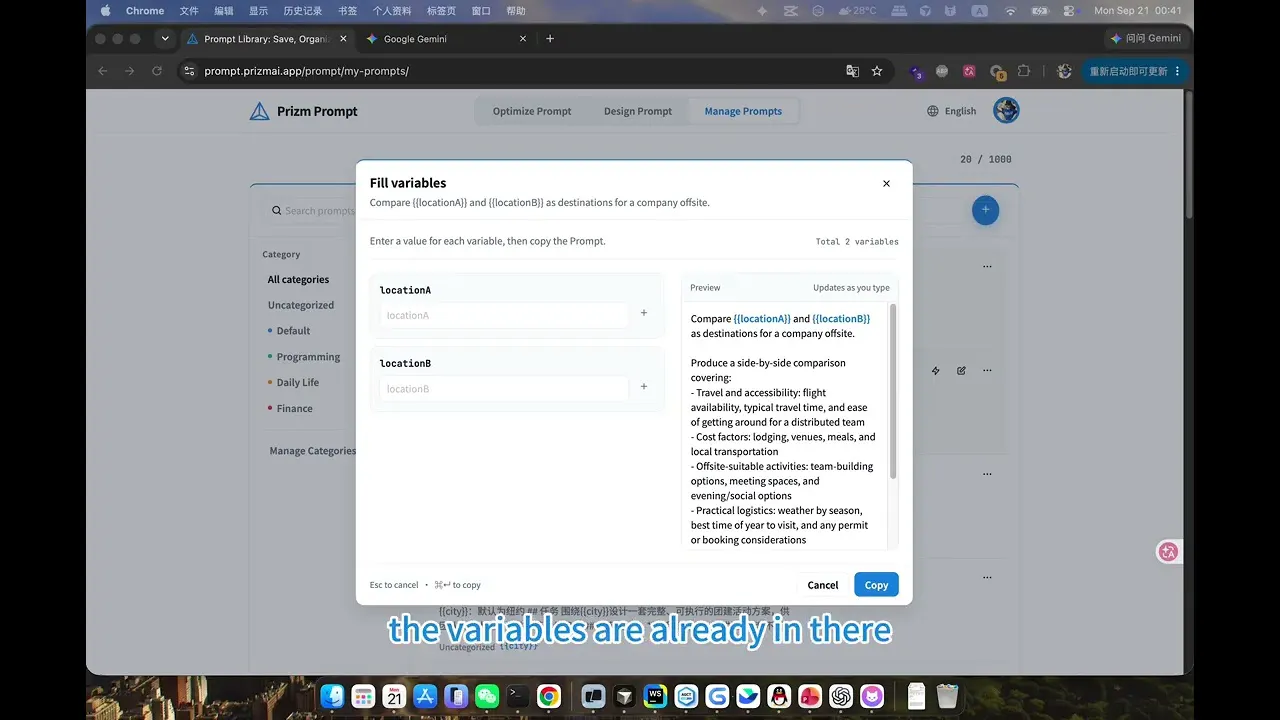Select the Daily Life category

(293, 383)
